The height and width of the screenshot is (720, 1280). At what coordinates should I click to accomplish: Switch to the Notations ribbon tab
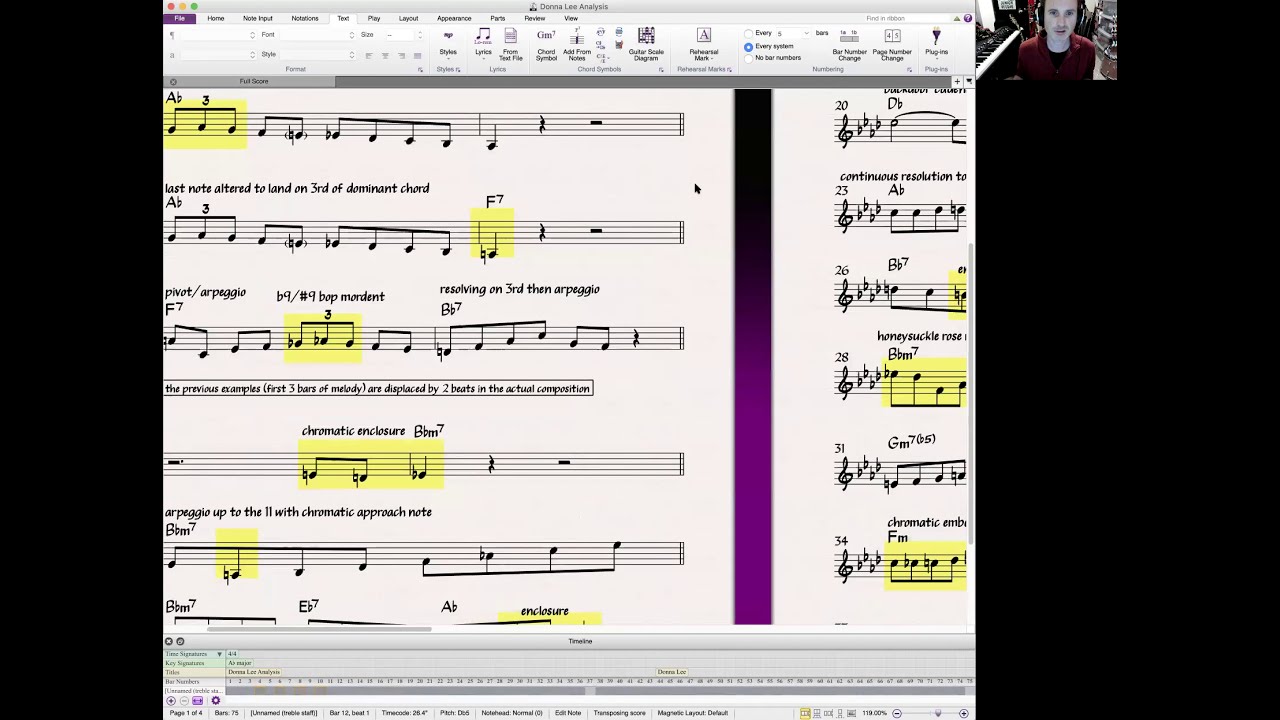pyautogui.click(x=305, y=18)
